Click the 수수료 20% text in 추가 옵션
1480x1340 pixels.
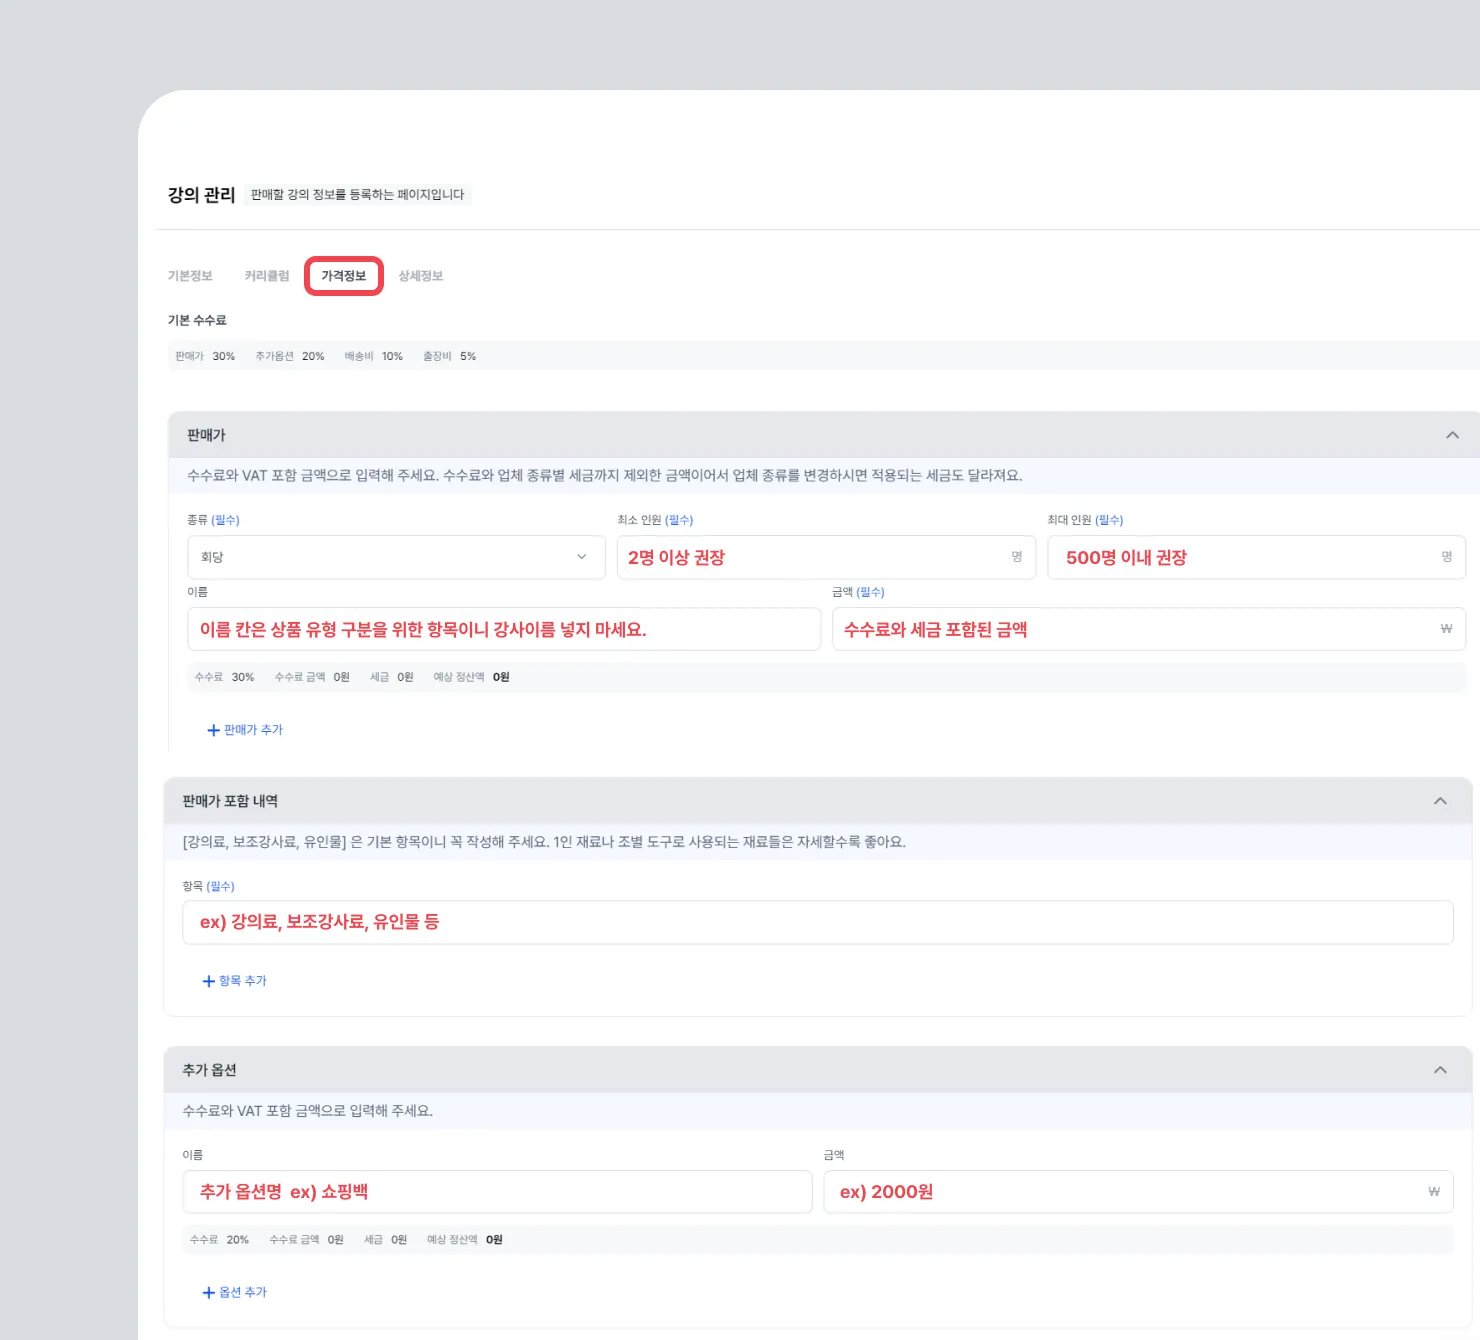click(x=220, y=1240)
